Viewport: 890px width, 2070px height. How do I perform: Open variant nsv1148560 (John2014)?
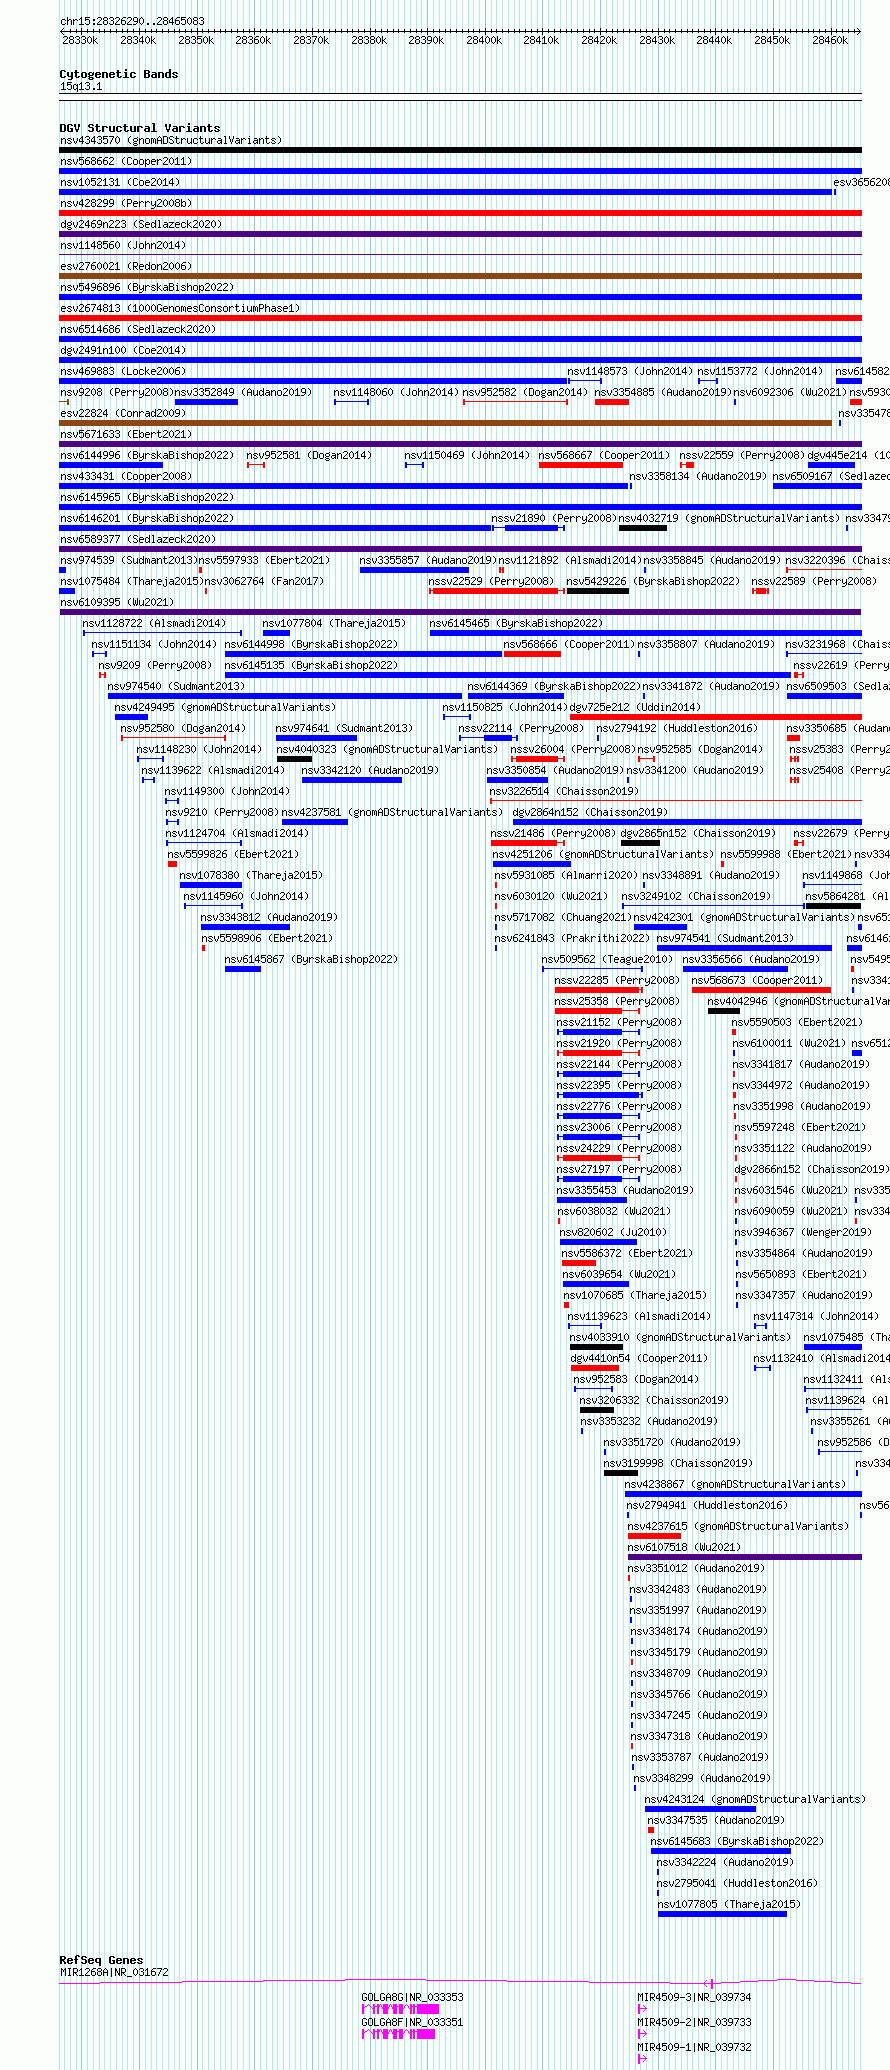click(123, 245)
